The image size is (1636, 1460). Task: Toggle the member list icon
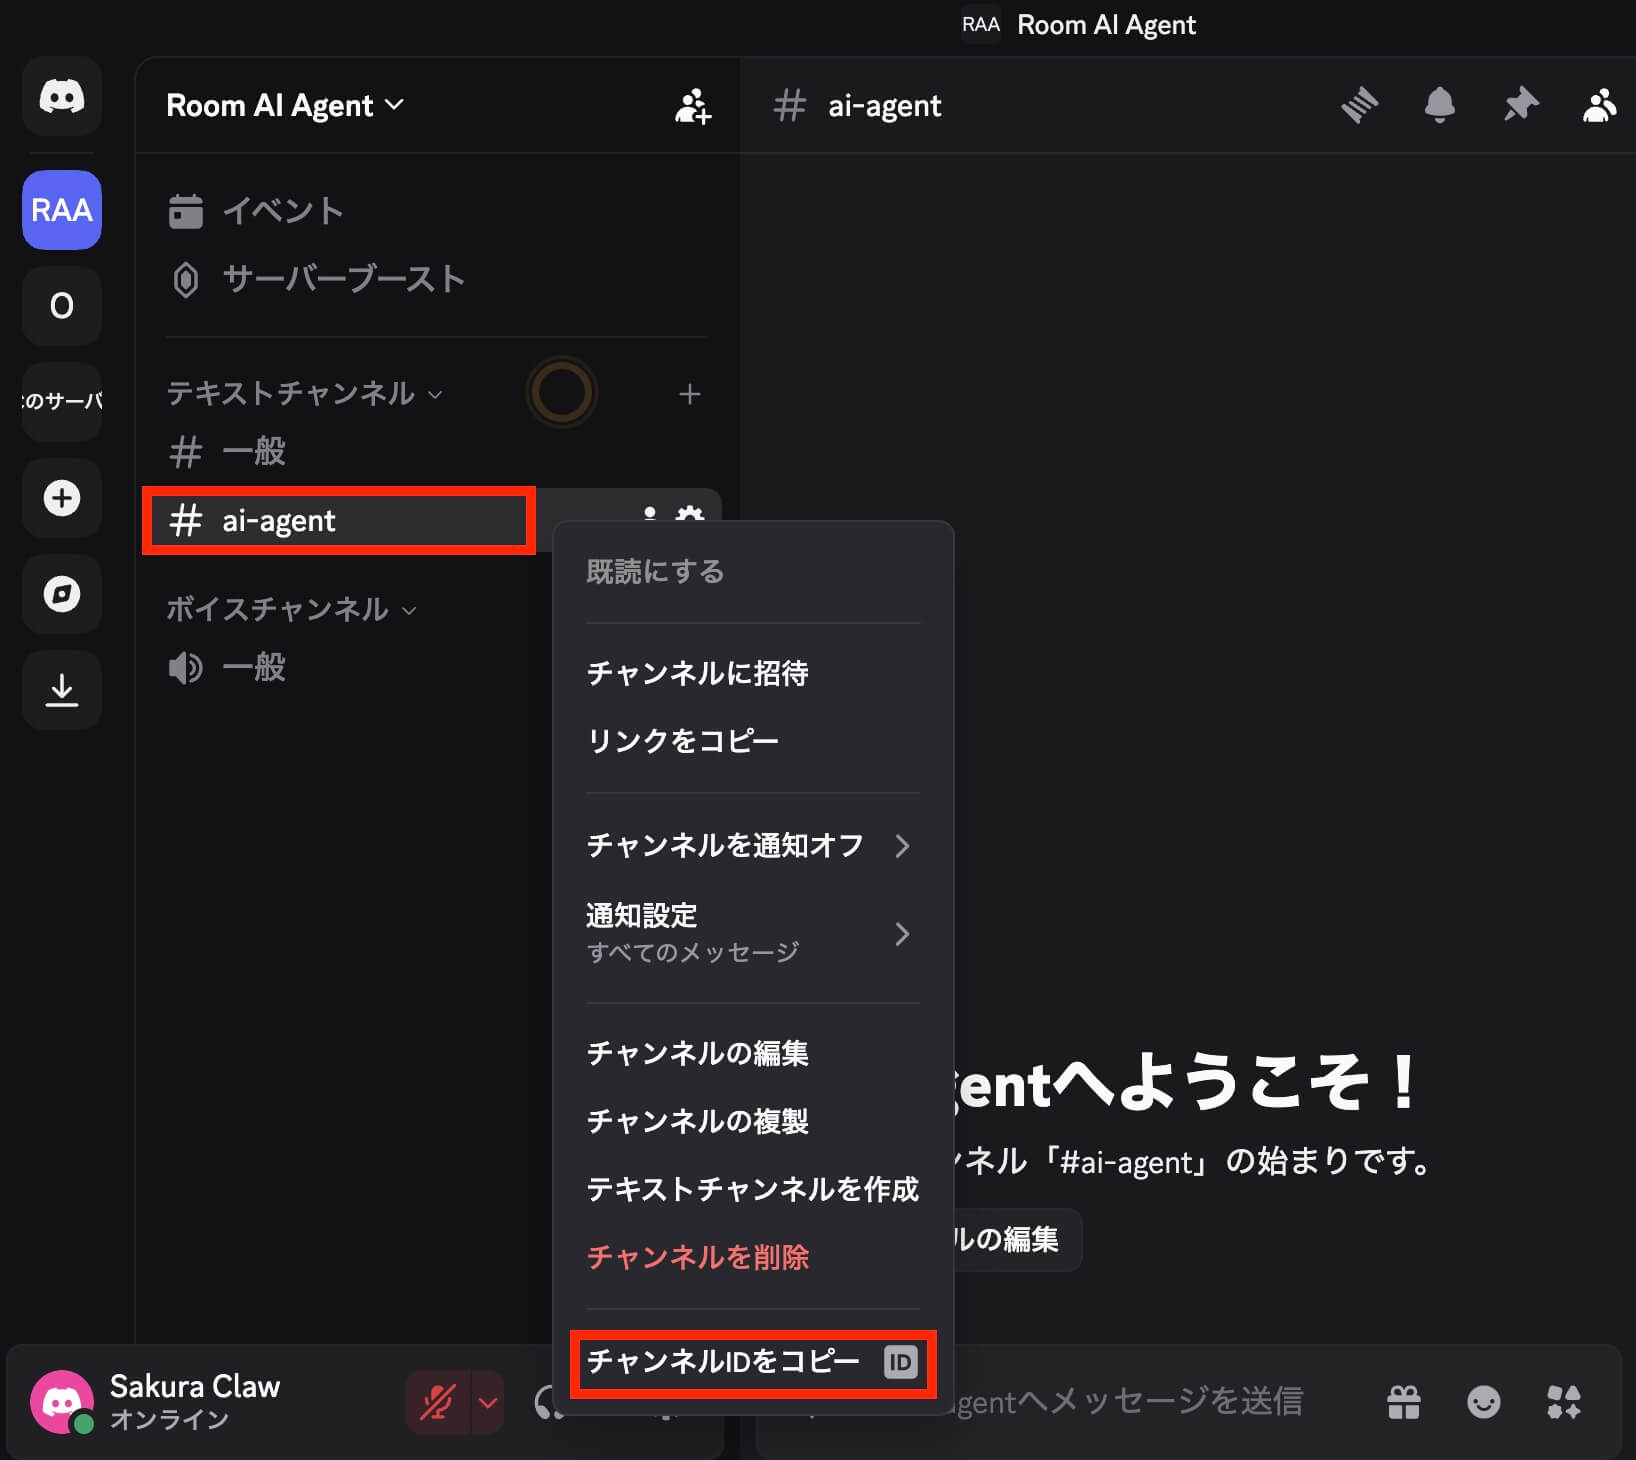click(1599, 105)
